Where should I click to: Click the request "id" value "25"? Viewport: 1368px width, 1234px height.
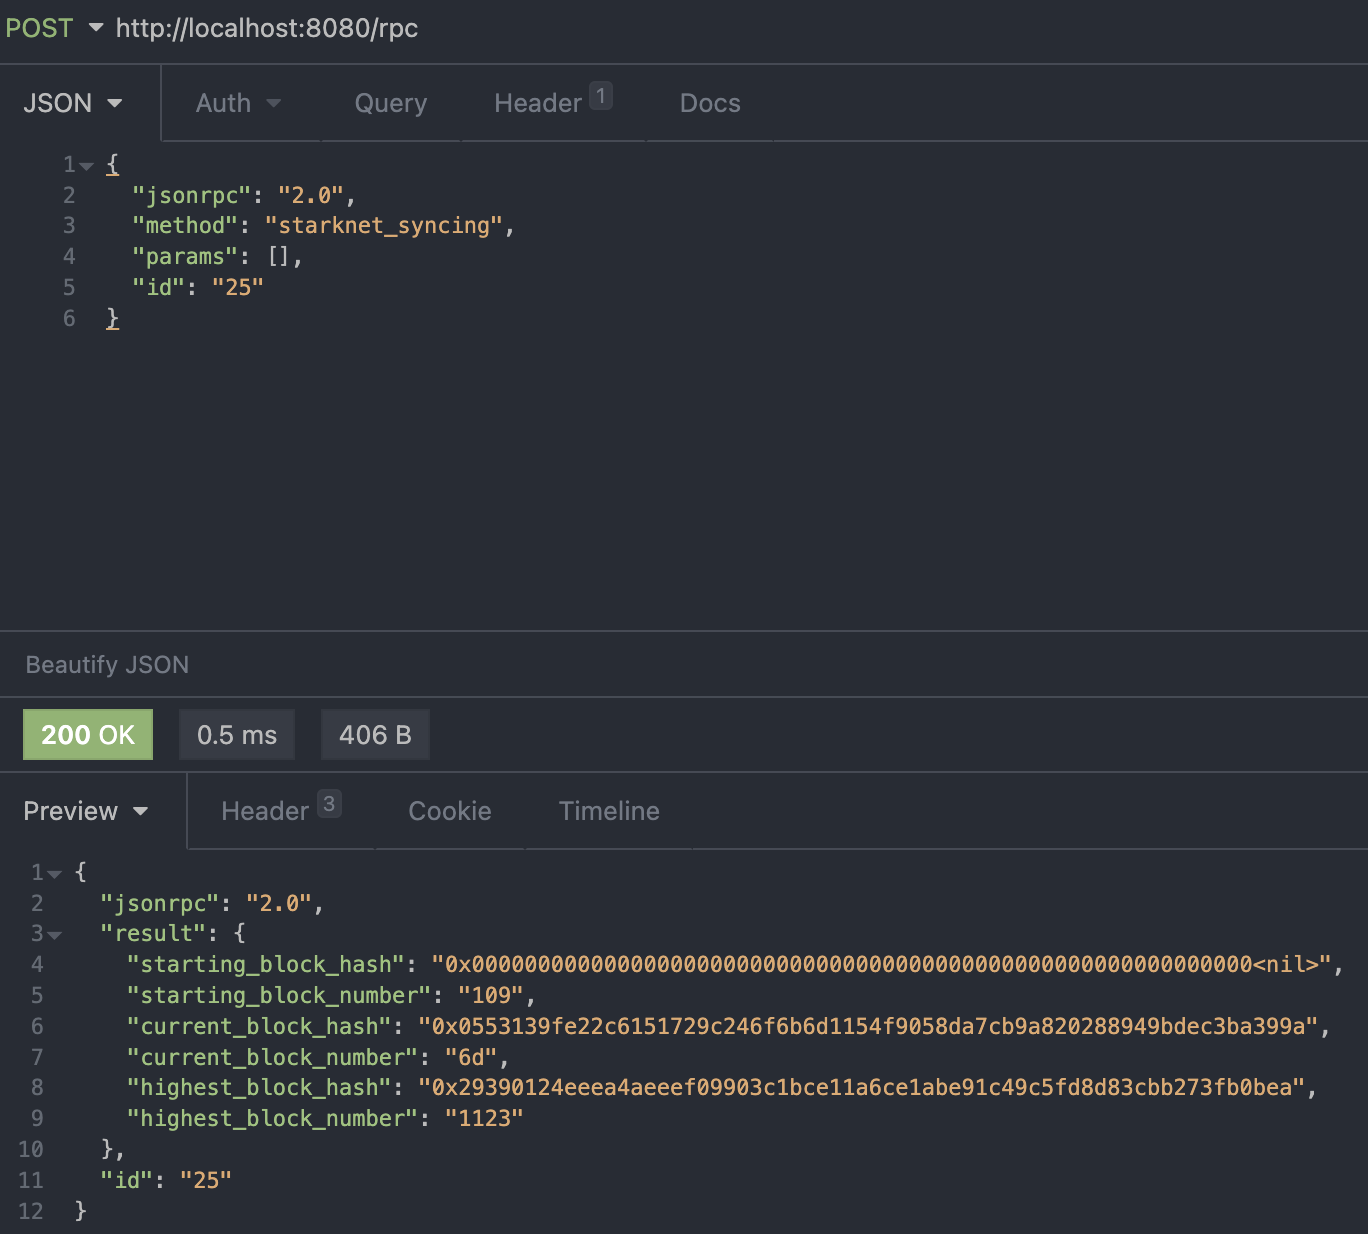point(238,288)
